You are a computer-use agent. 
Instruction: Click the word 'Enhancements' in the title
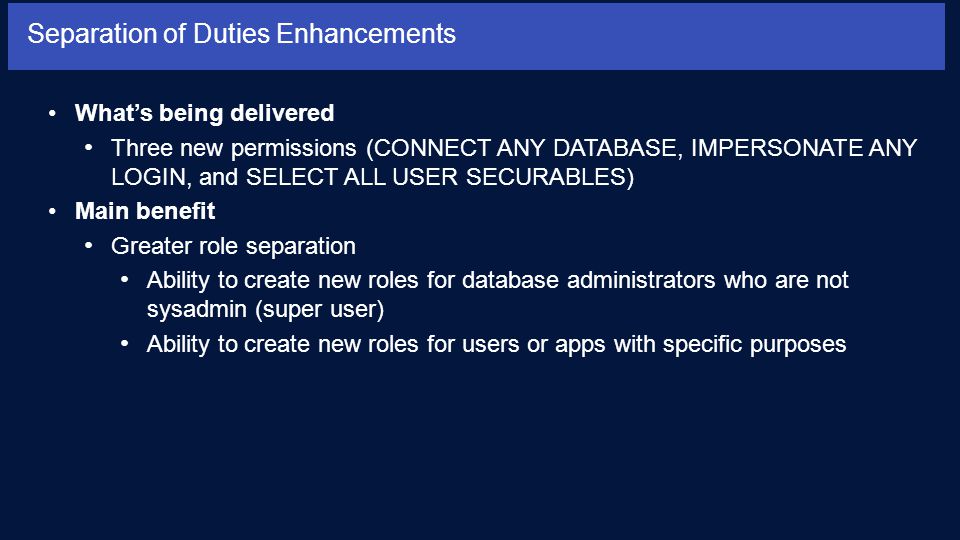pos(366,34)
